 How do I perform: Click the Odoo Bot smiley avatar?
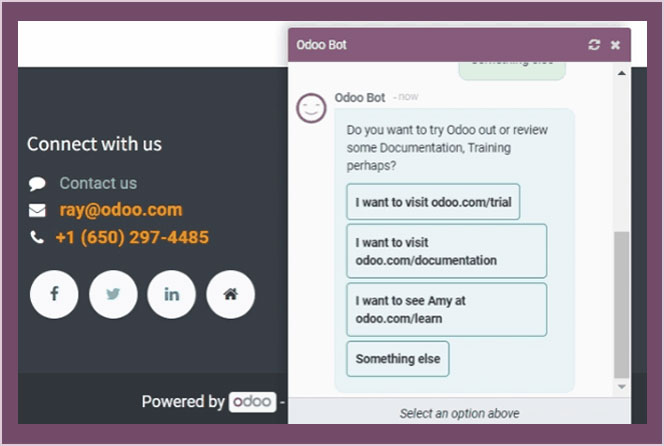coord(312,108)
